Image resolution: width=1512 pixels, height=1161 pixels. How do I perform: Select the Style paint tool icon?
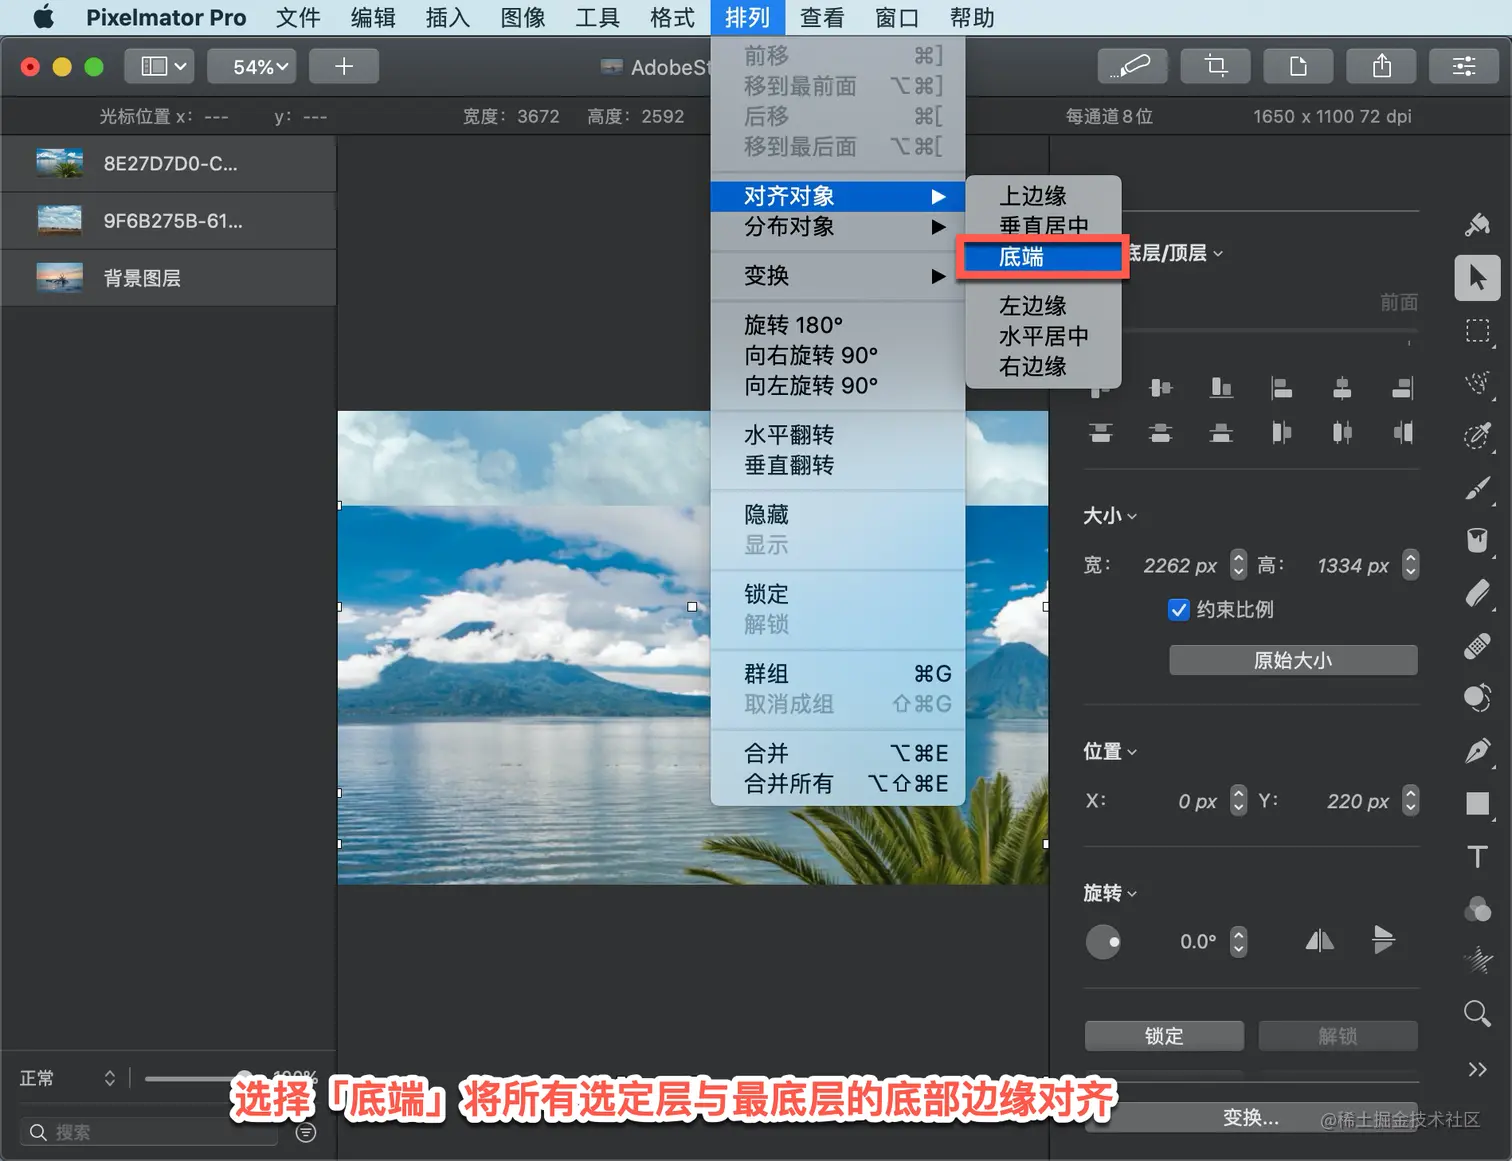click(1477, 225)
